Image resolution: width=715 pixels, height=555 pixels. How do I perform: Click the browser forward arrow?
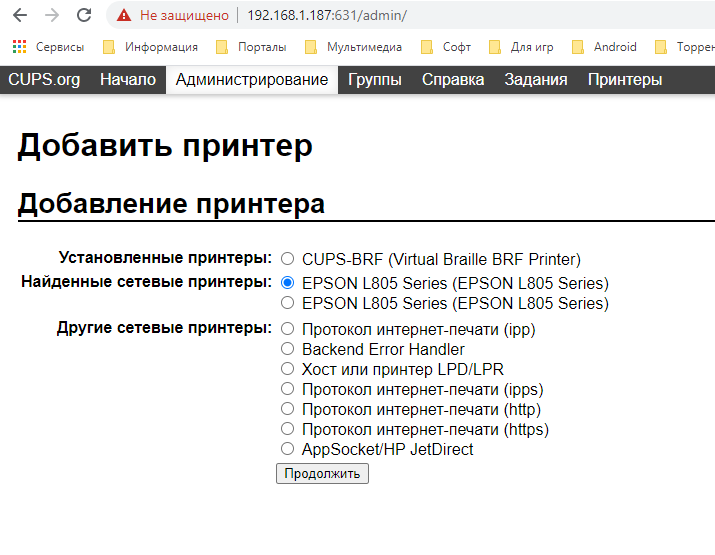click(52, 16)
